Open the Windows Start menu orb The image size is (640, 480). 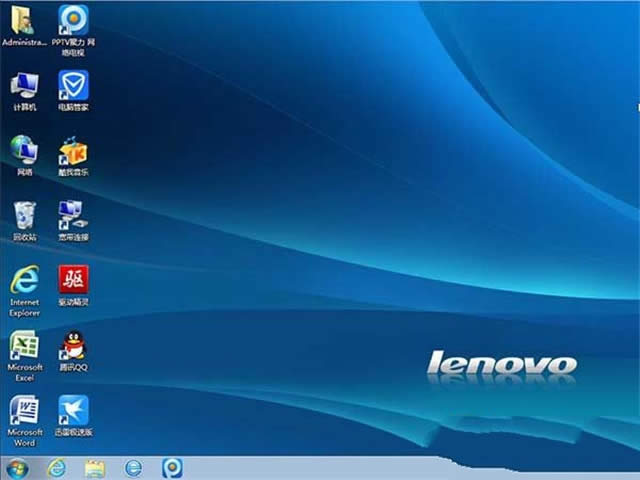point(17,468)
